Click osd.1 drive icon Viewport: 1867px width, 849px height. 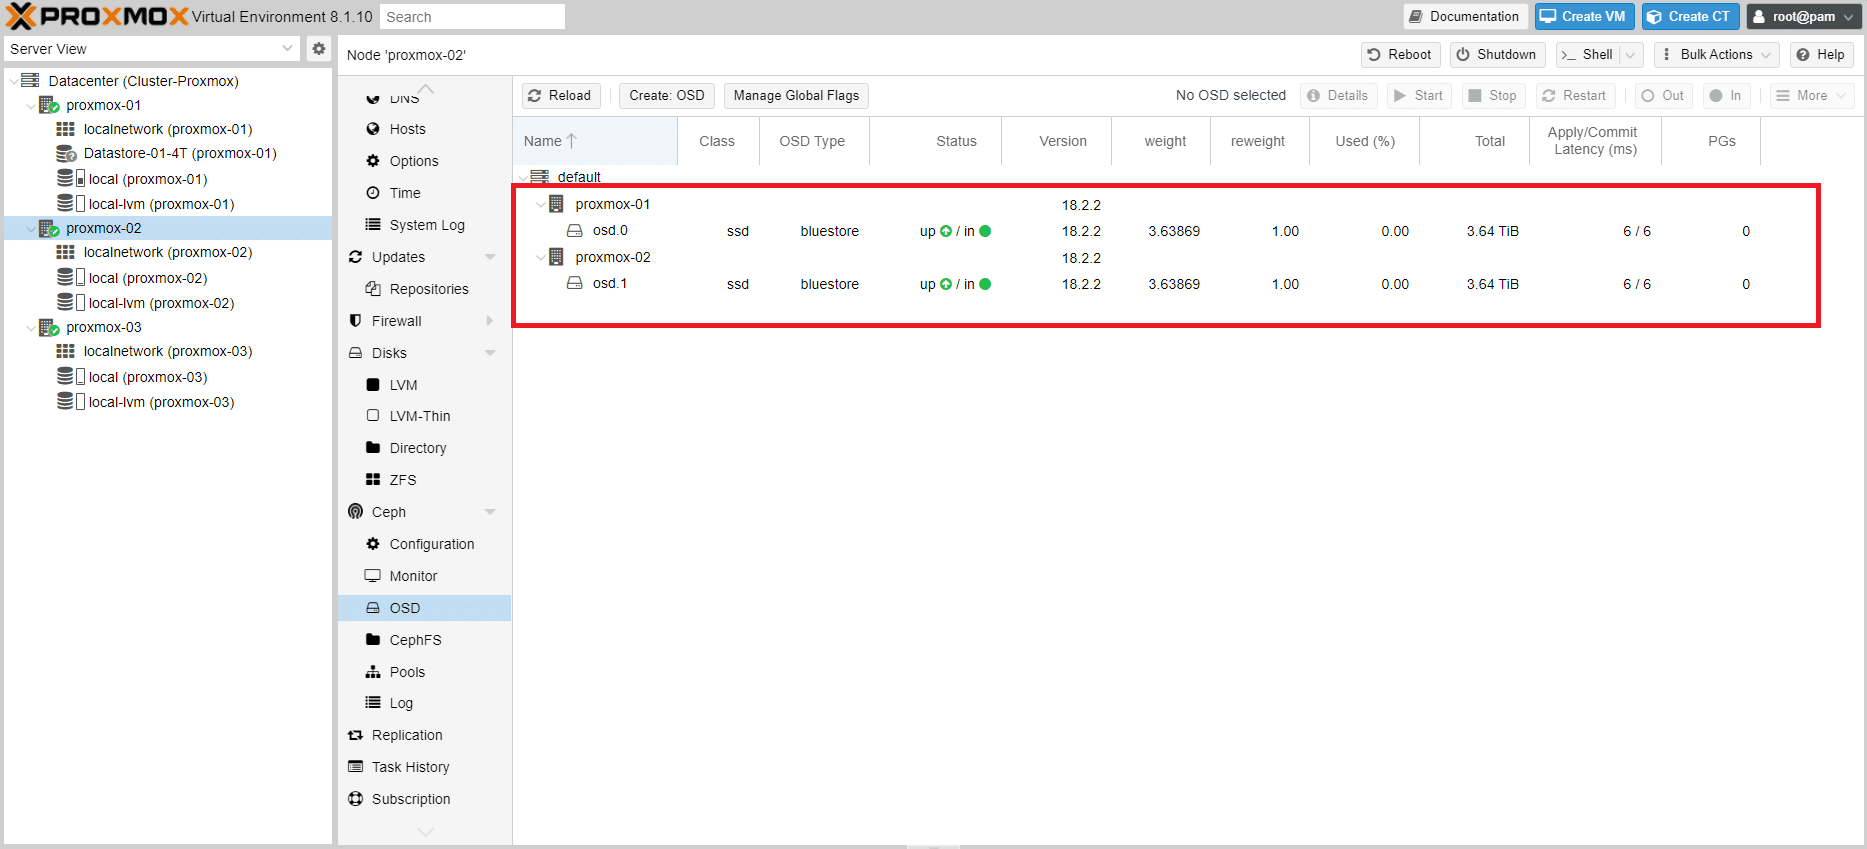click(x=575, y=284)
